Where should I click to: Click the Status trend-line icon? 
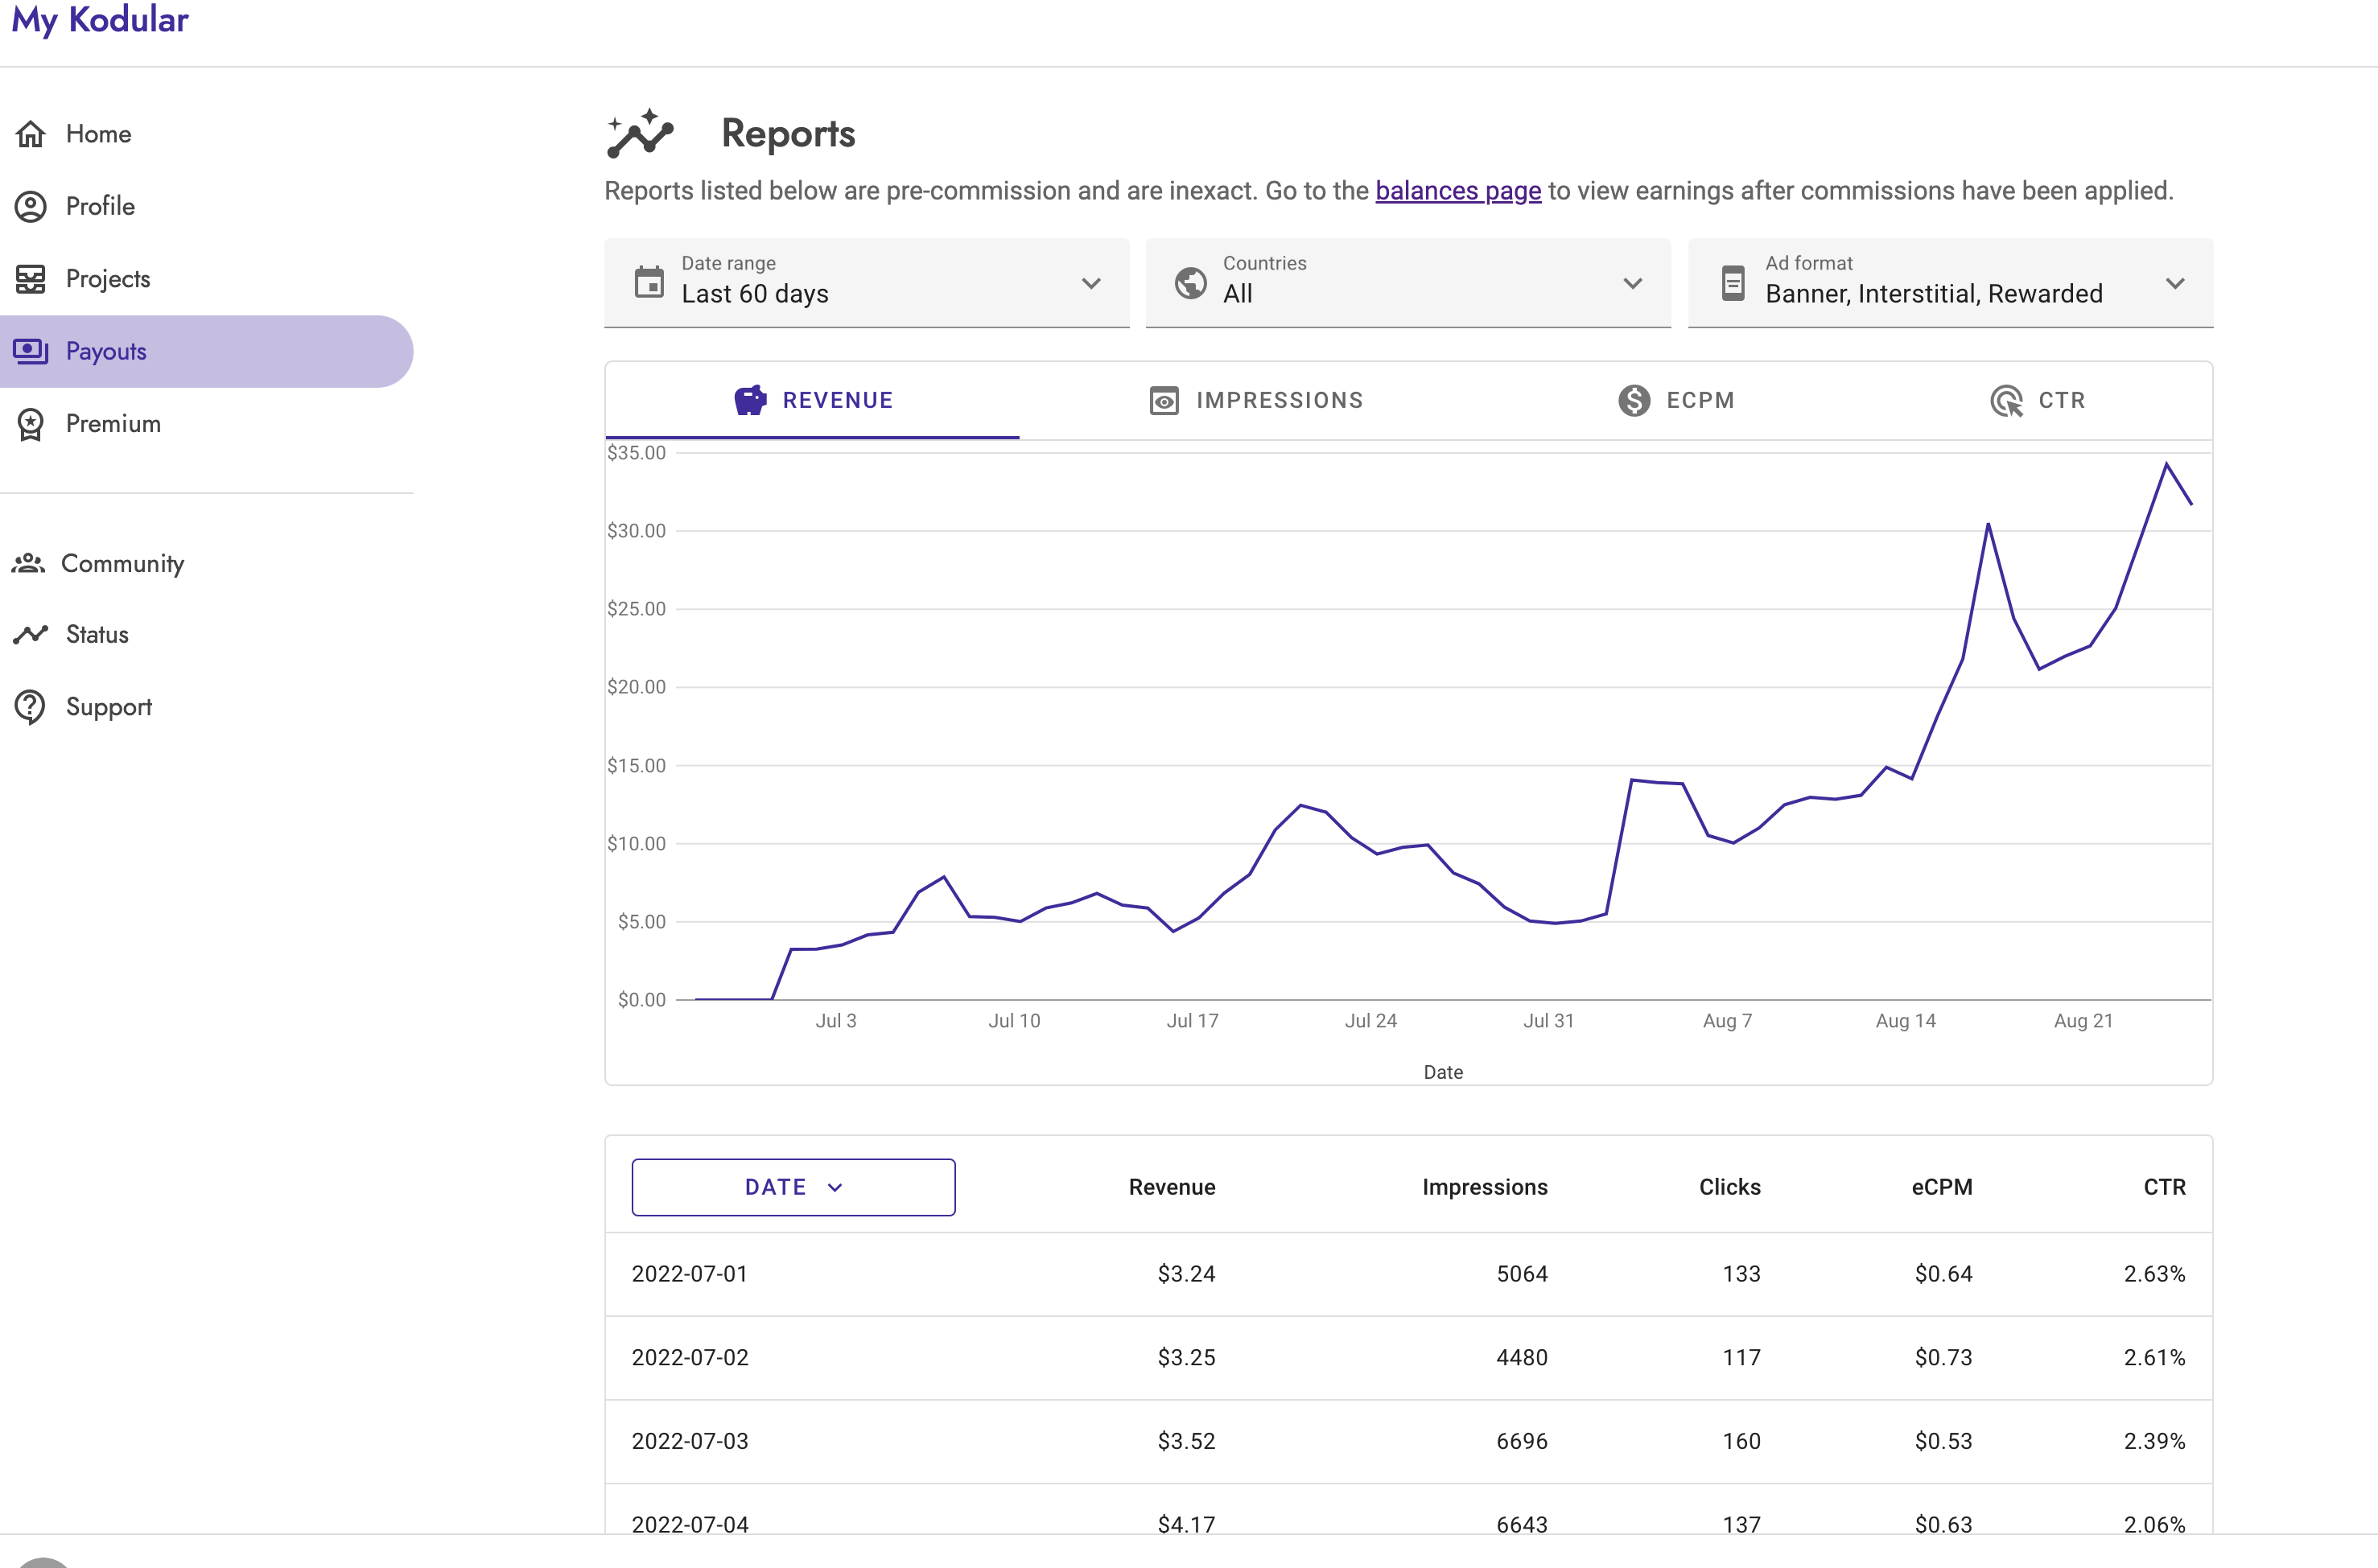point(31,634)
